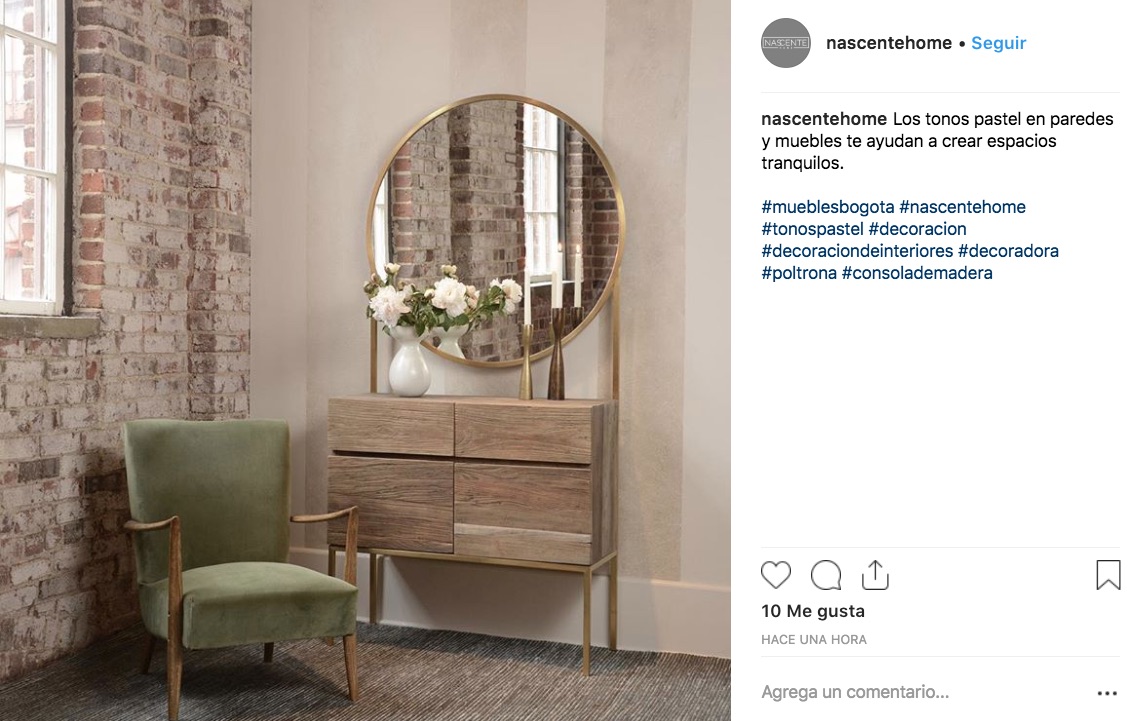This screenshot has width=1148, height=721.
Task: Open nascentehome username in header
Action: (x=889, y=43)
